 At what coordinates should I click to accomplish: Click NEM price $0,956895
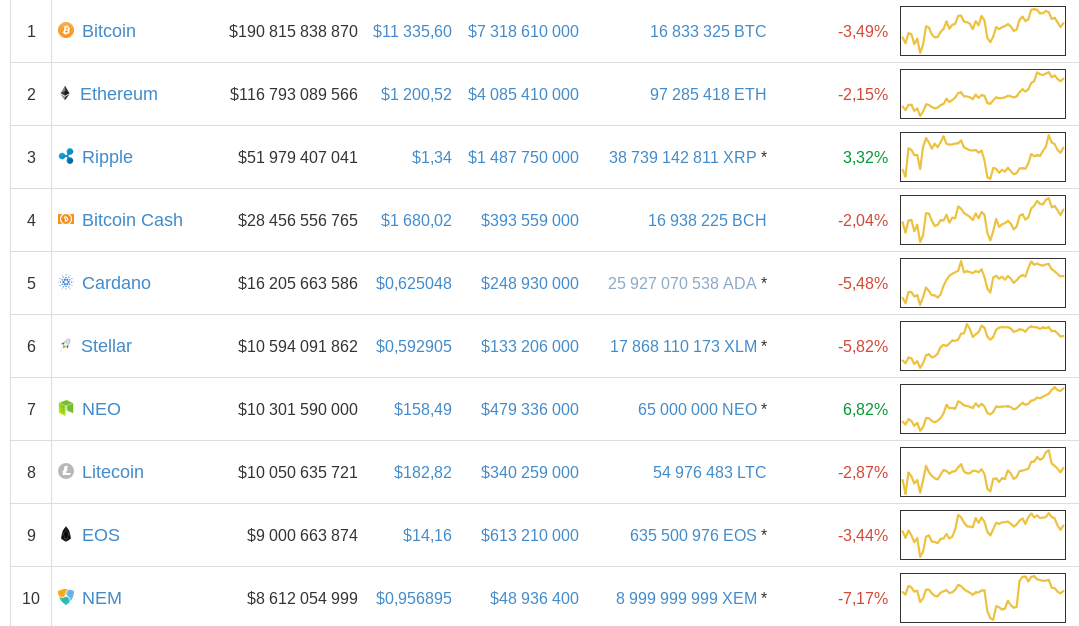(x=414, y=599)
